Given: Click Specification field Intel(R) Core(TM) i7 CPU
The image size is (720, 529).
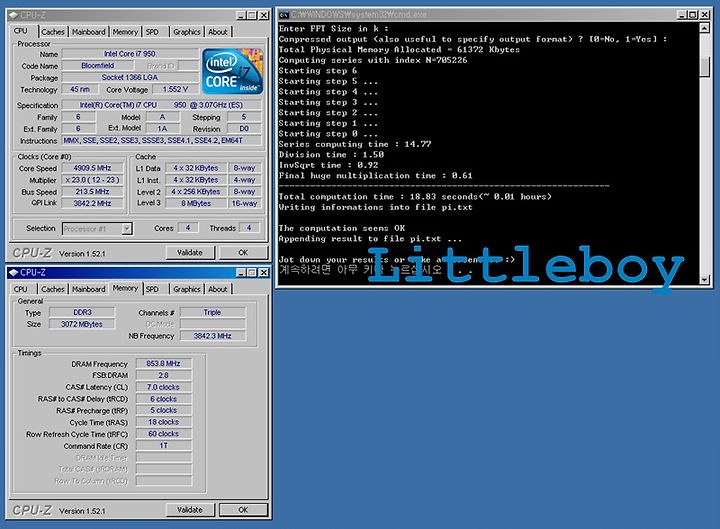Looking at the screenshot, I should (162, 105).
